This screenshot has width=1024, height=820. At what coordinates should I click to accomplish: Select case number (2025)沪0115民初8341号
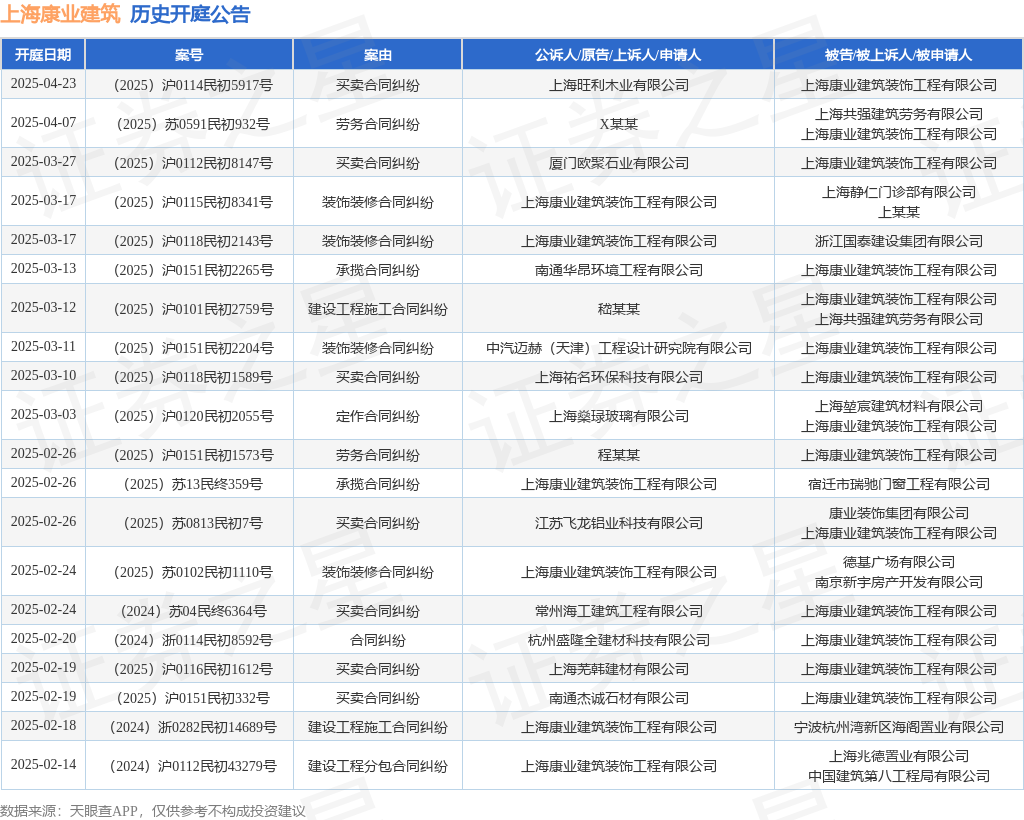(189, 202)
